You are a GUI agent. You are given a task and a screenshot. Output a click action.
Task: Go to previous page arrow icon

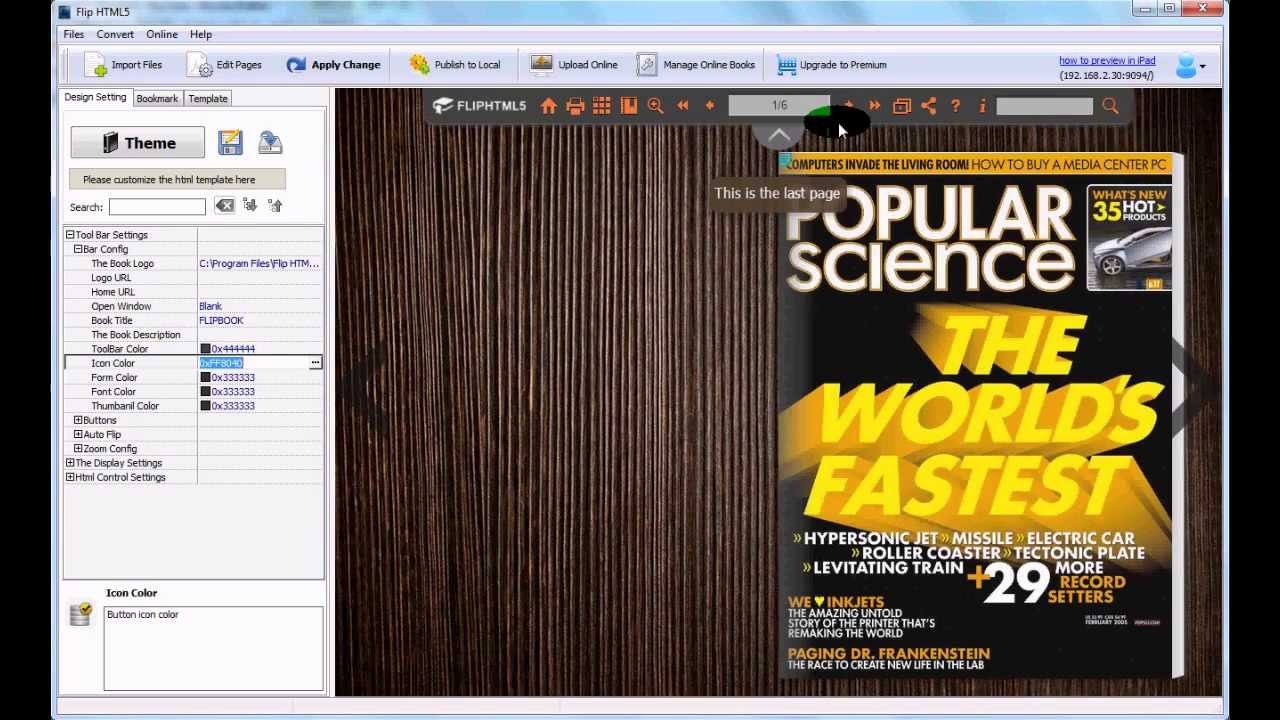[710, 106]
